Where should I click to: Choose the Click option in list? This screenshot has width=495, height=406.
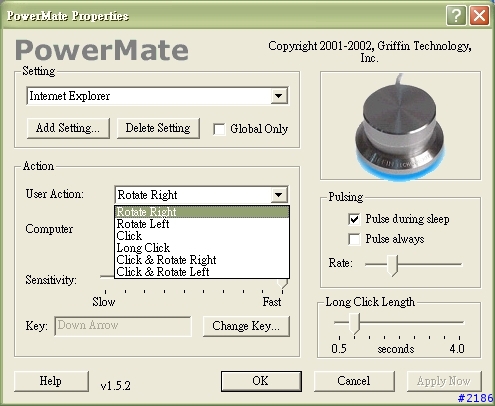point(202,236)
